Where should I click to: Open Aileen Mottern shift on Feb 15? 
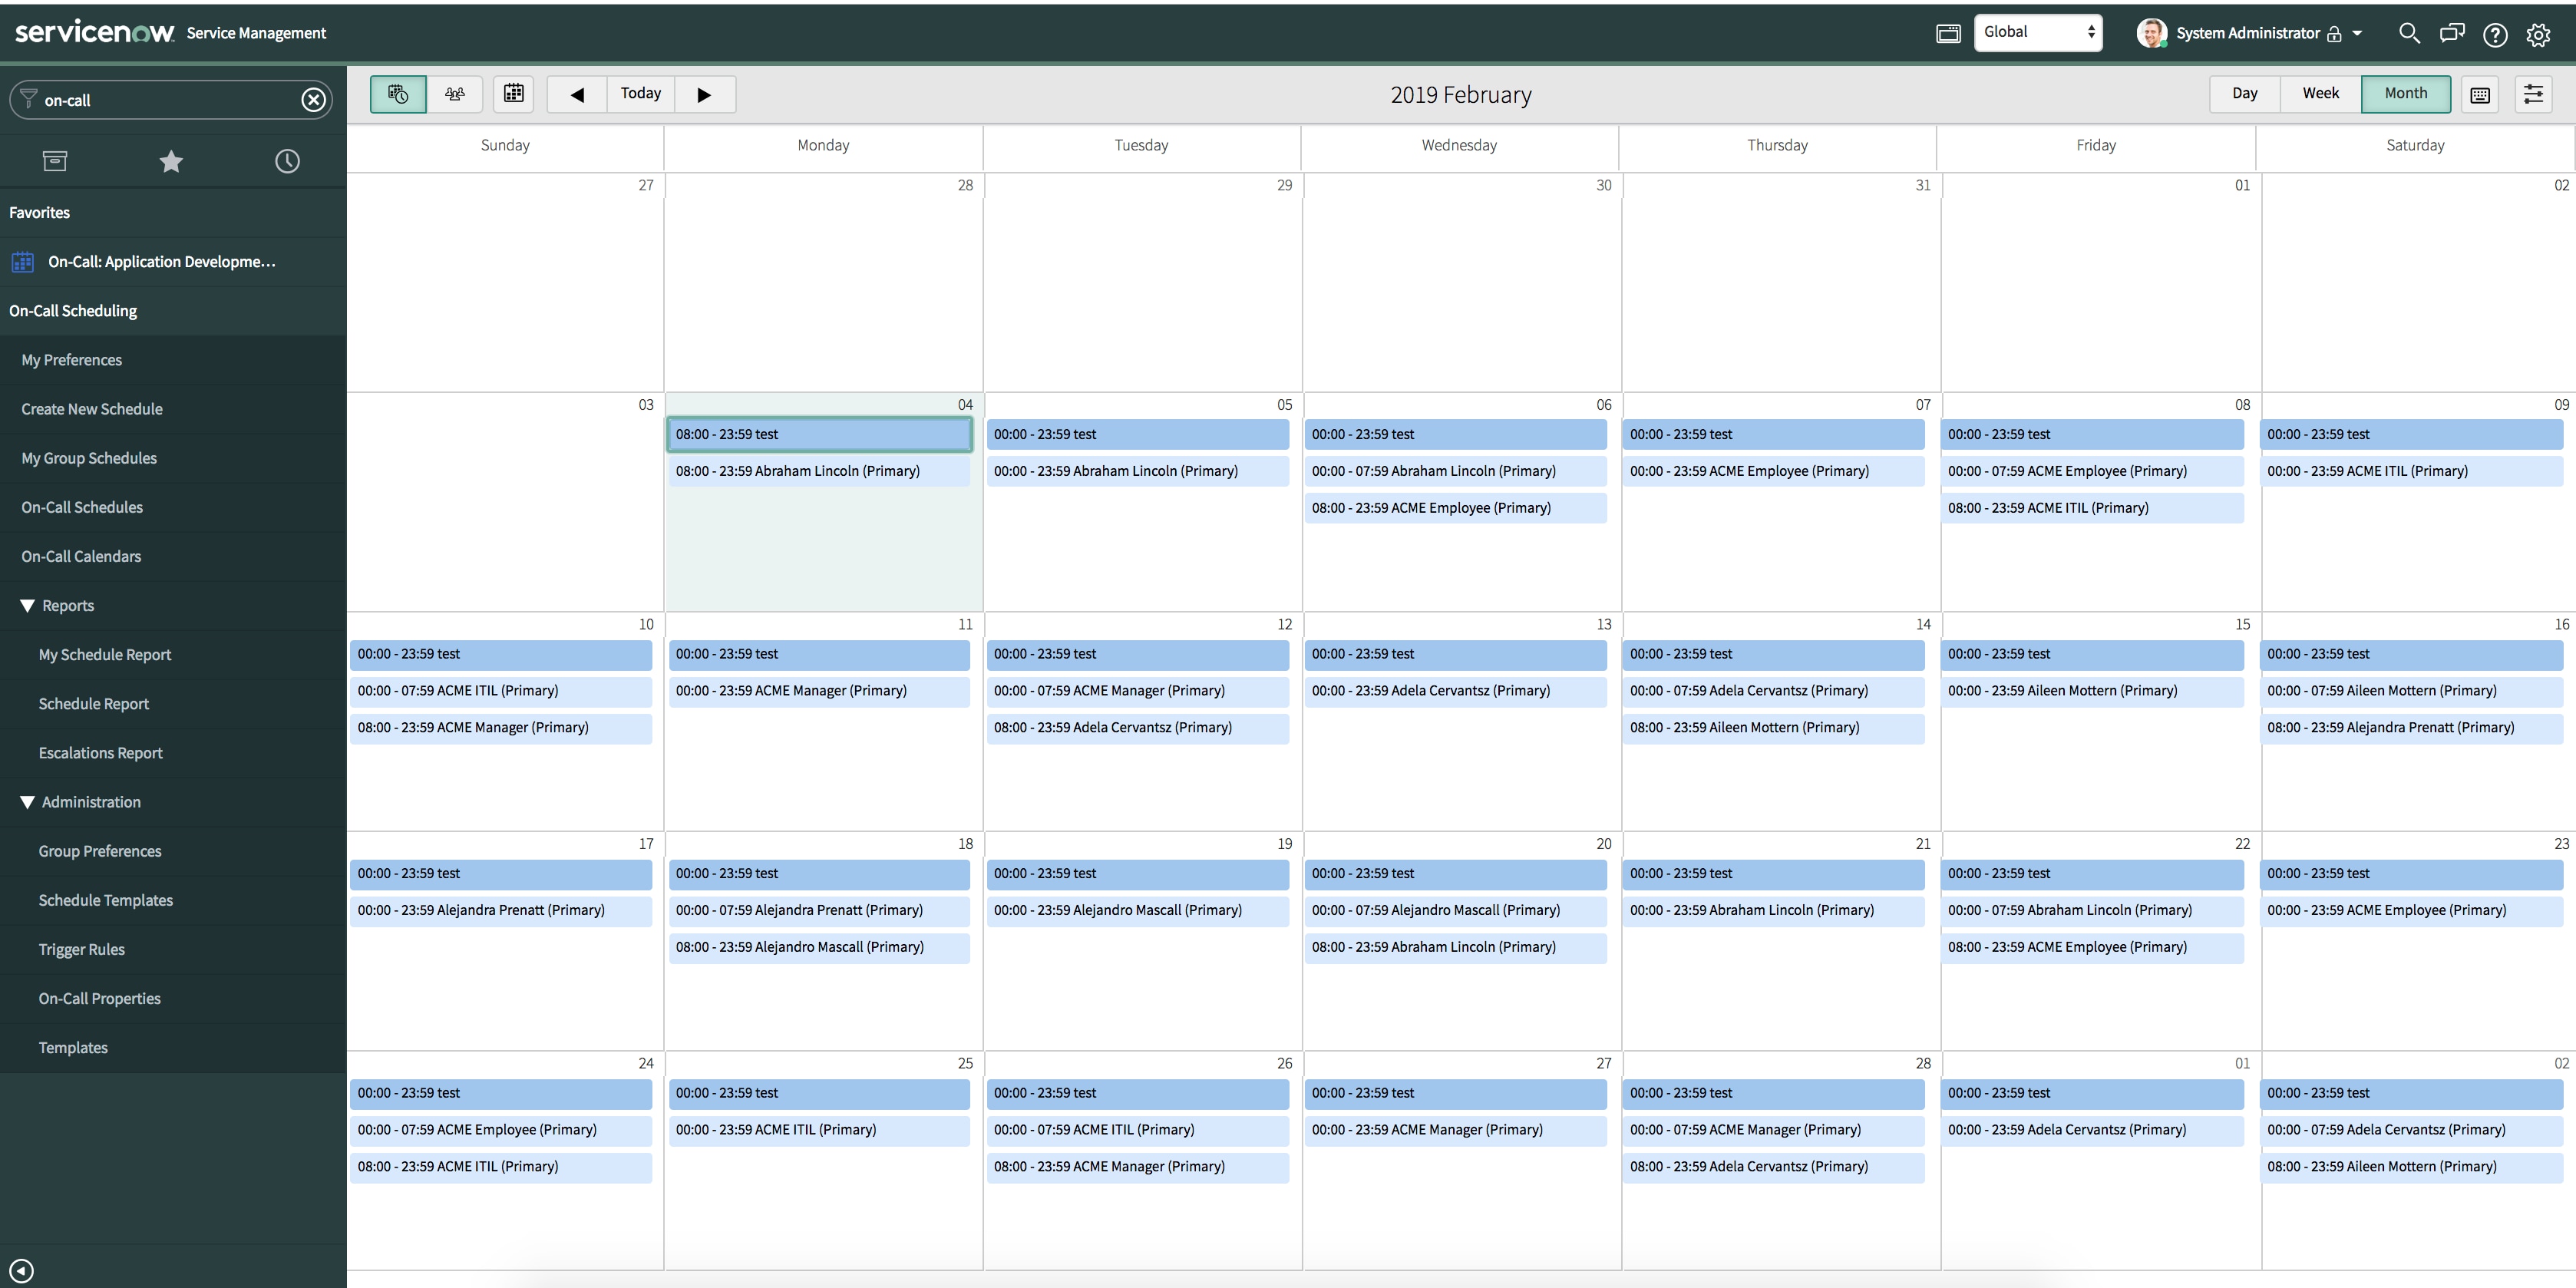(x=2092, y=691)
